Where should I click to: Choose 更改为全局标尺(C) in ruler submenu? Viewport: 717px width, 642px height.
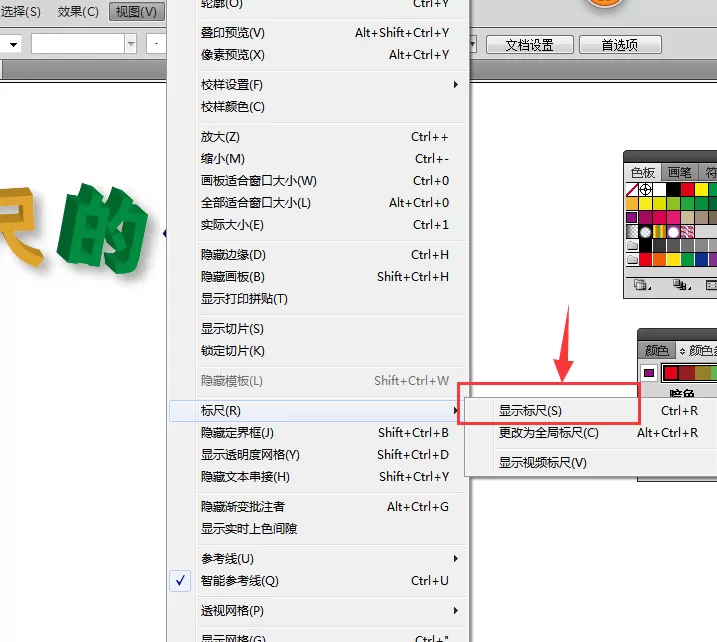click(x=590, y=433)
